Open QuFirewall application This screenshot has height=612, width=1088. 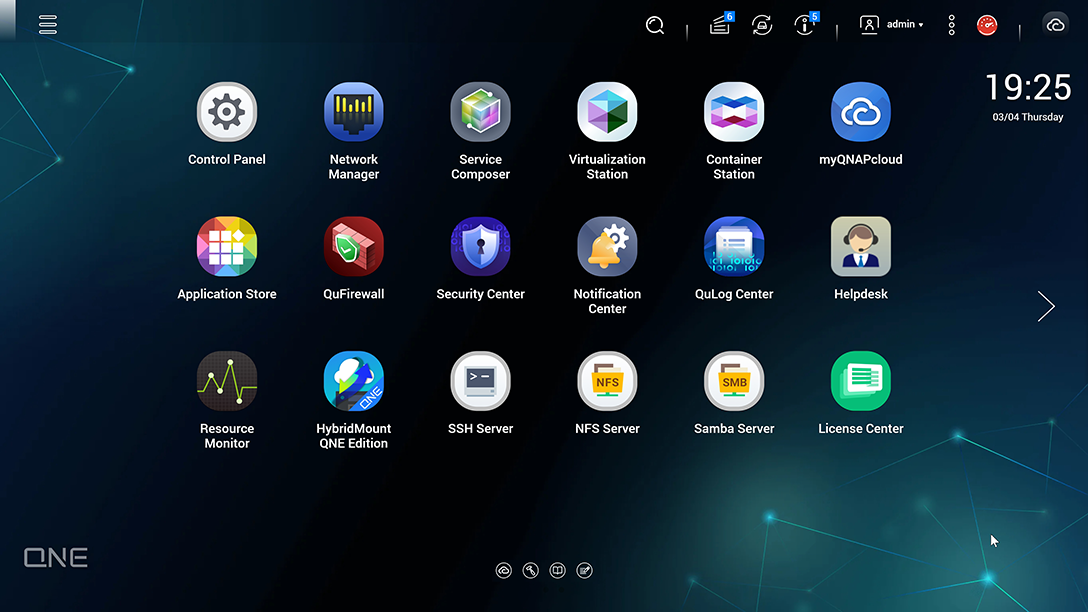pyautogui.click(x=354, y=247)
